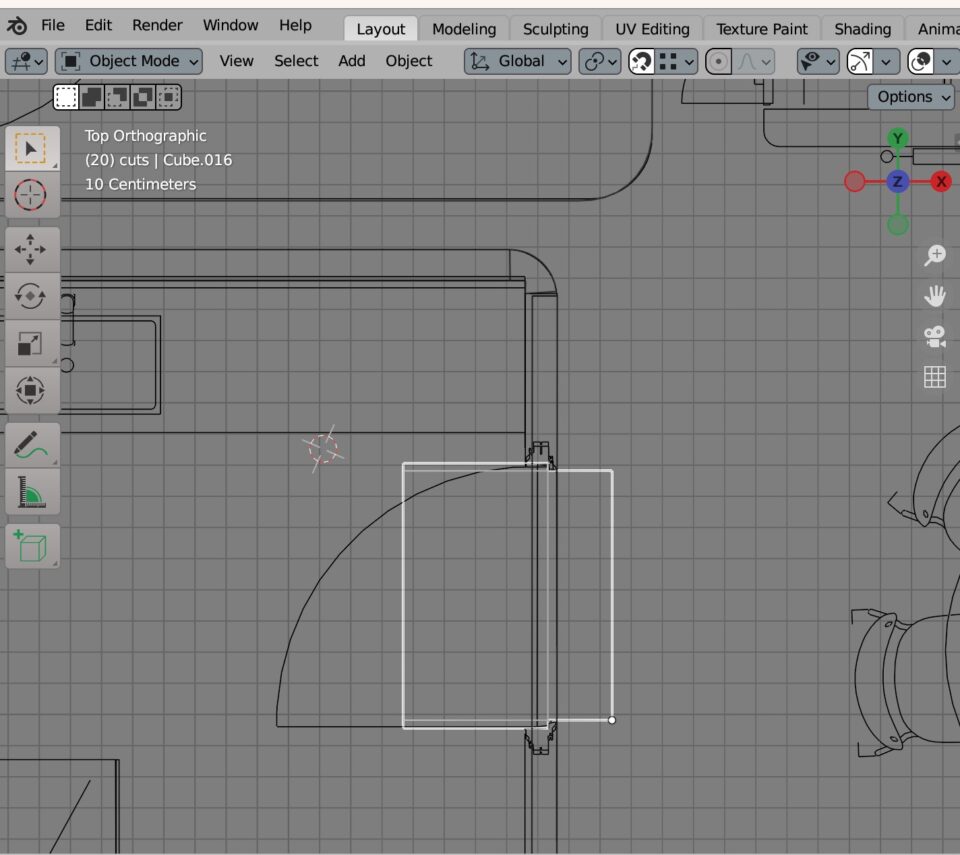
Task: Switch to the UV Editing tab
Action: click(652, 29)
